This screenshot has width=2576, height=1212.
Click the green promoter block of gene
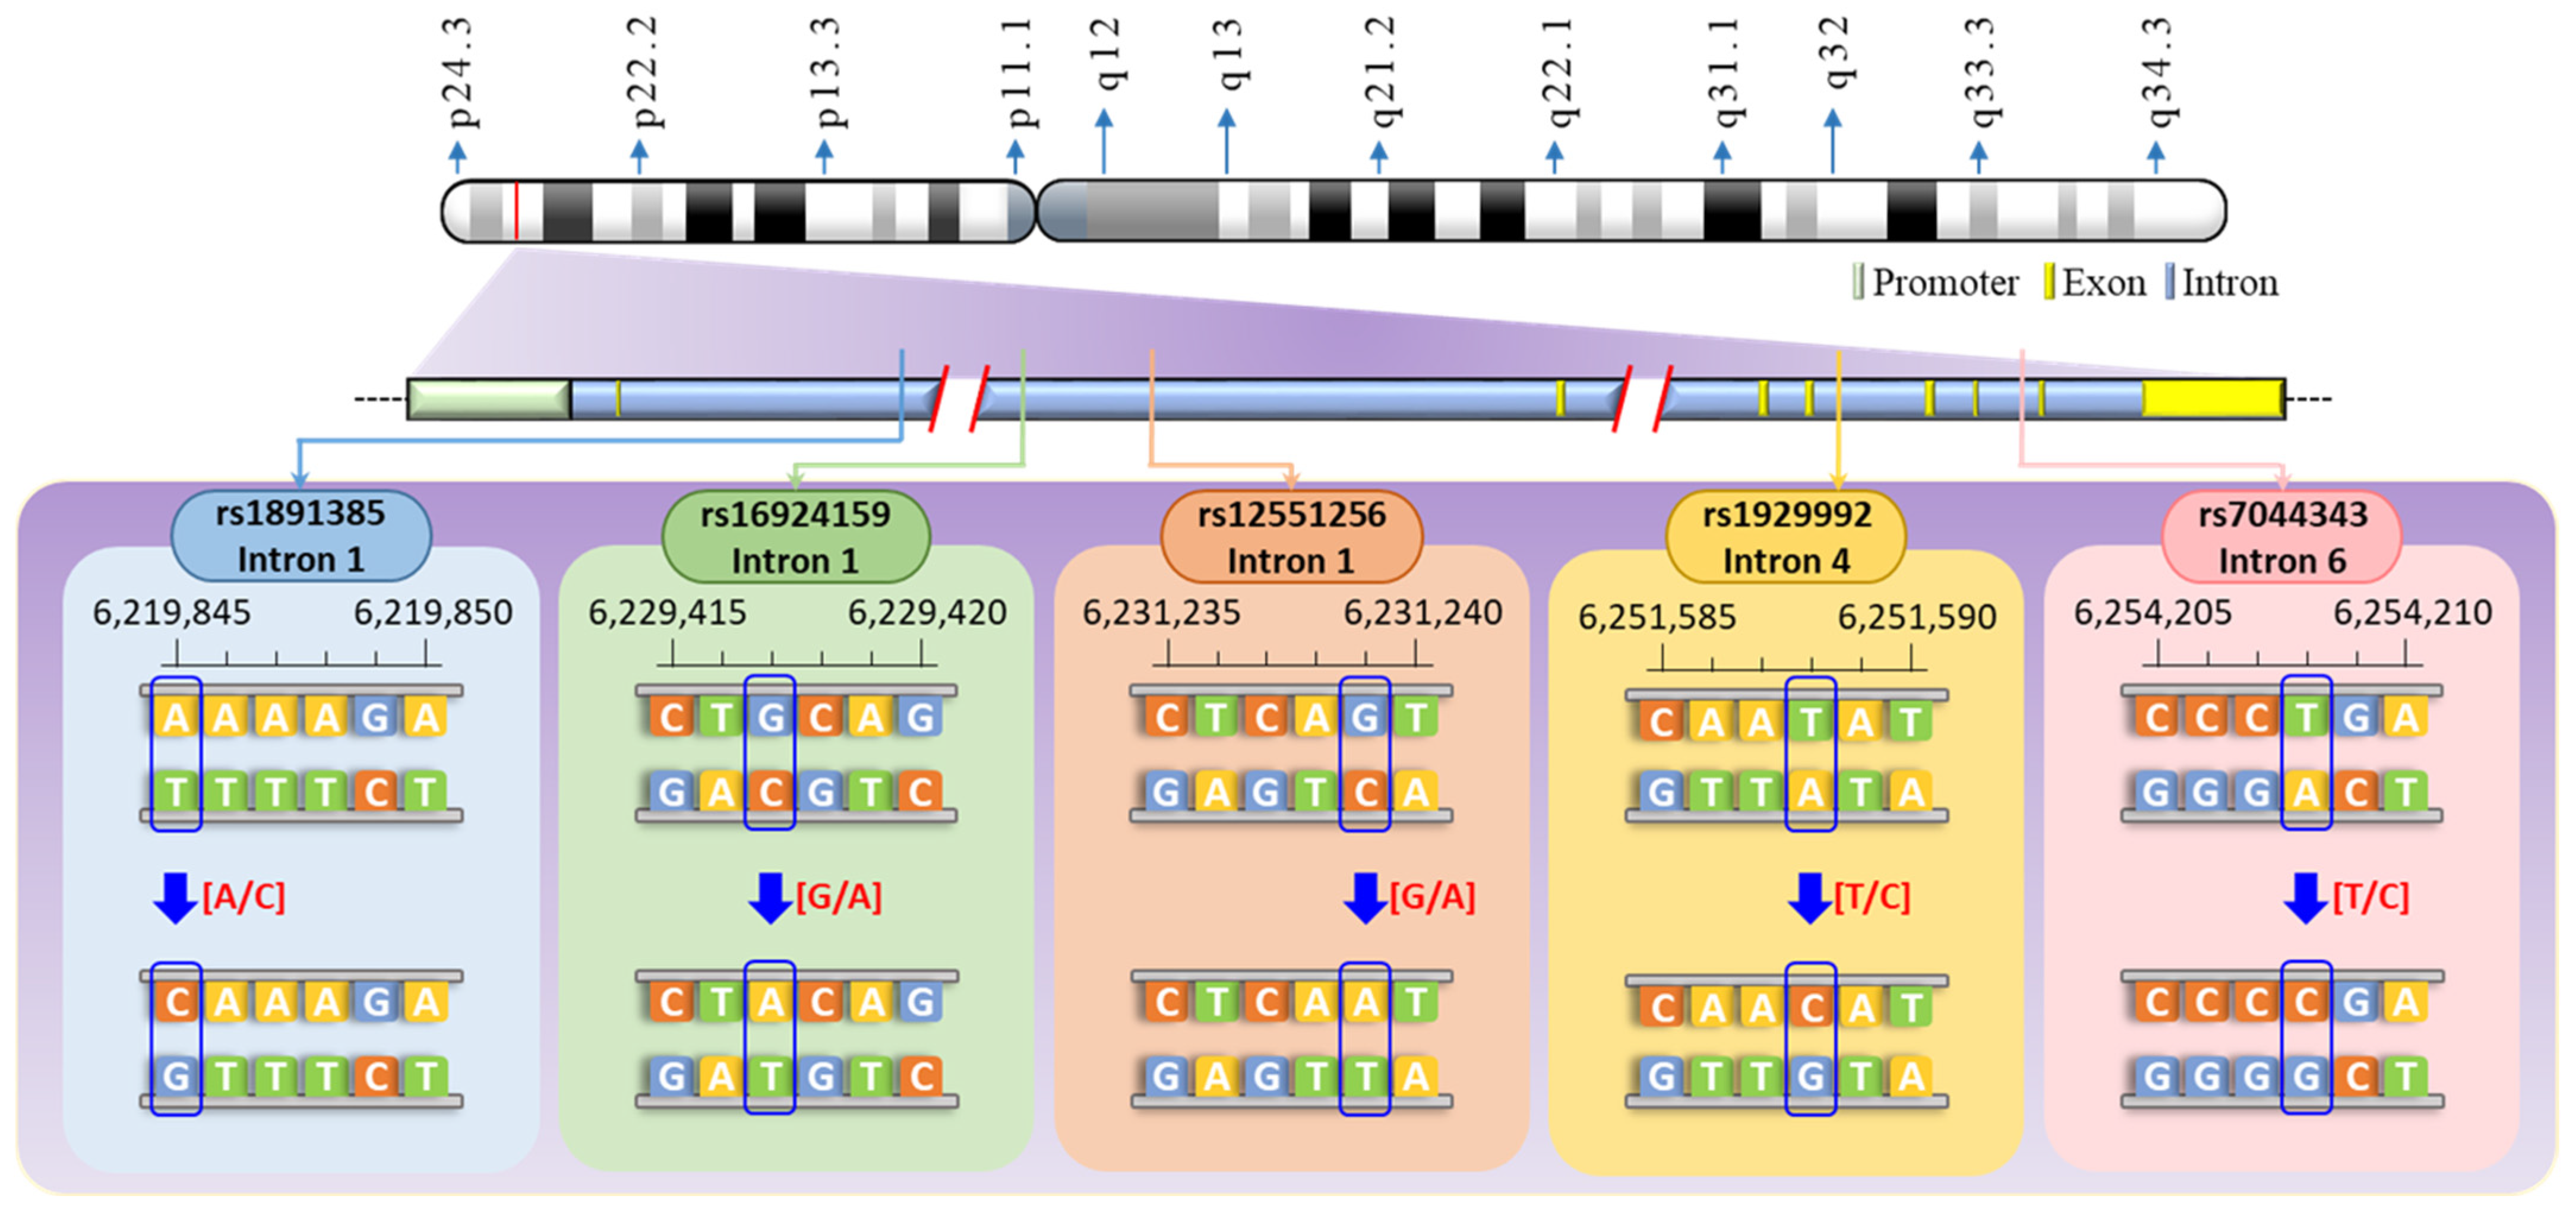pos(489,399)
